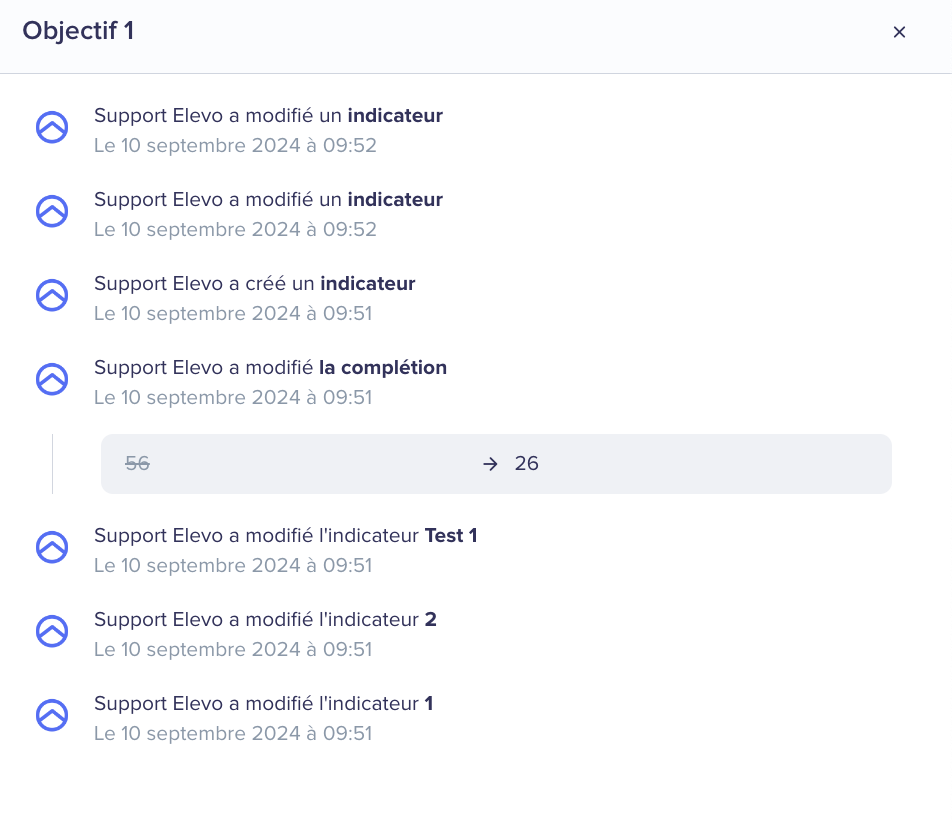The height and width of the screenshot is (820, 952).
Task: Click the Objectif 1 panel title
Action: pos(78,31)
